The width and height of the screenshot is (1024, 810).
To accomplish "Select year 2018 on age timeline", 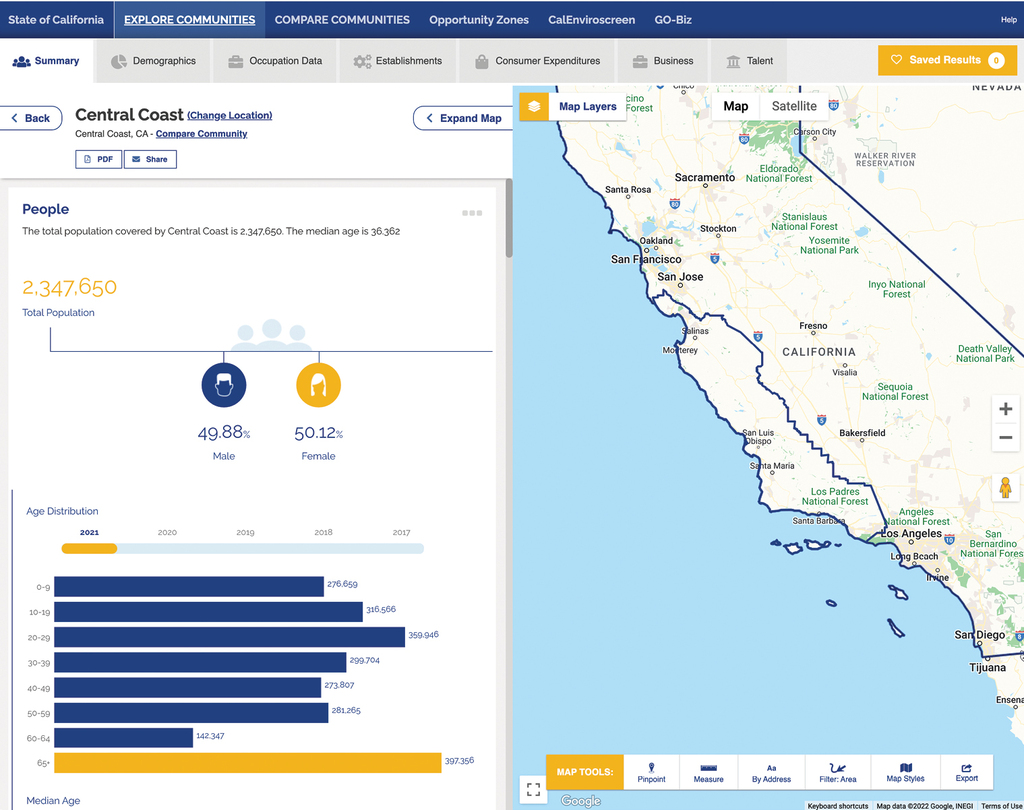I will click(x=323, y=532).
